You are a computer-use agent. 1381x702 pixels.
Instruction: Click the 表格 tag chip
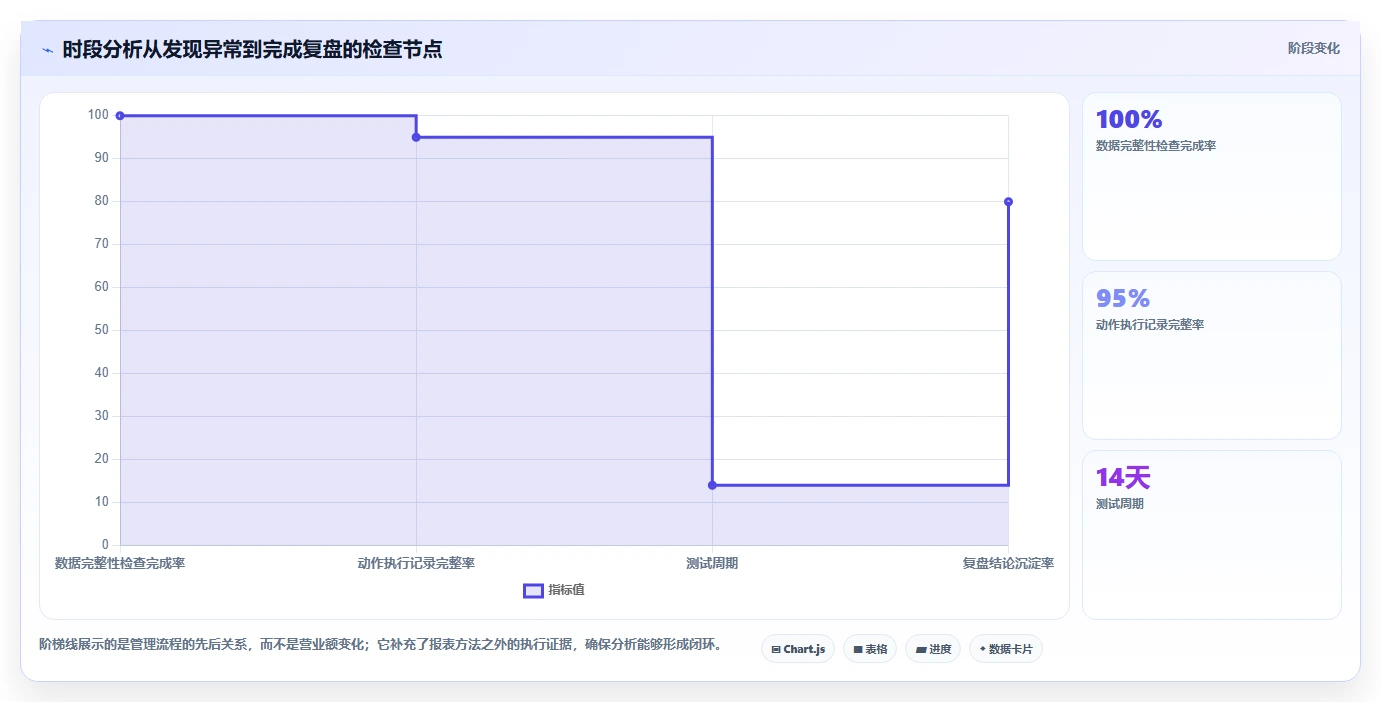(x=870, y=649)
